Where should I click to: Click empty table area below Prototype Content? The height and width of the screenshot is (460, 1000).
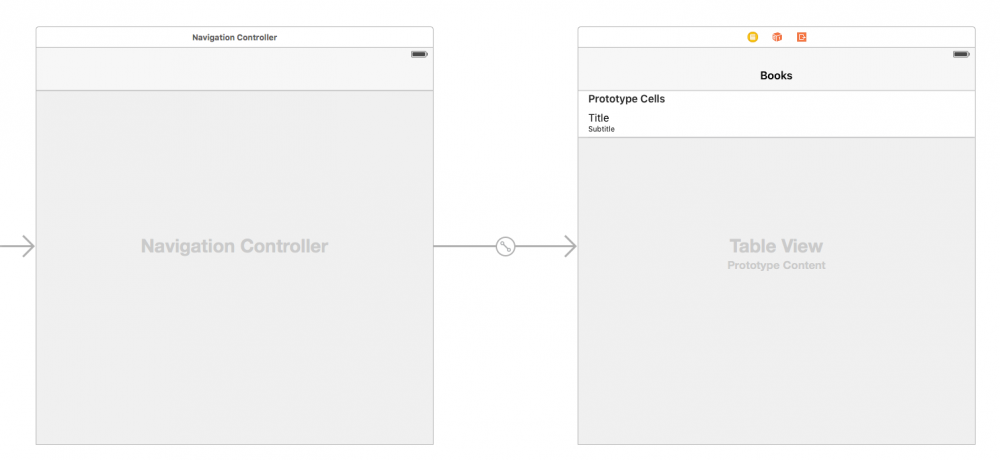[776, 360]
